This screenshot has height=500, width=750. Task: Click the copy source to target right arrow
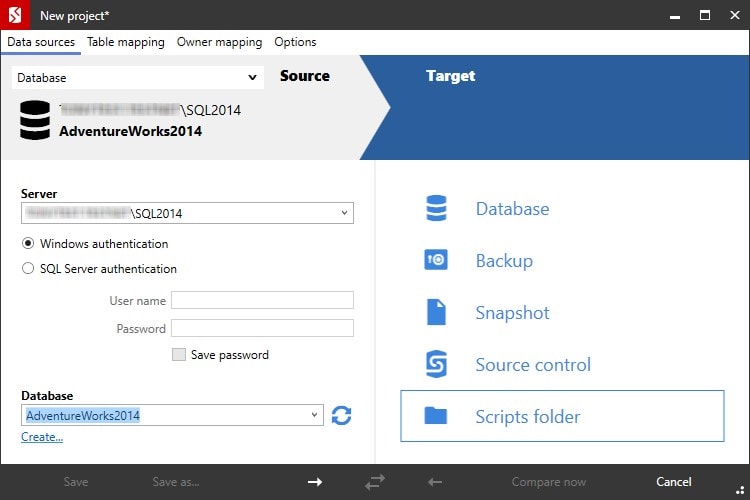pyautogui.click(x=315, y=482)
